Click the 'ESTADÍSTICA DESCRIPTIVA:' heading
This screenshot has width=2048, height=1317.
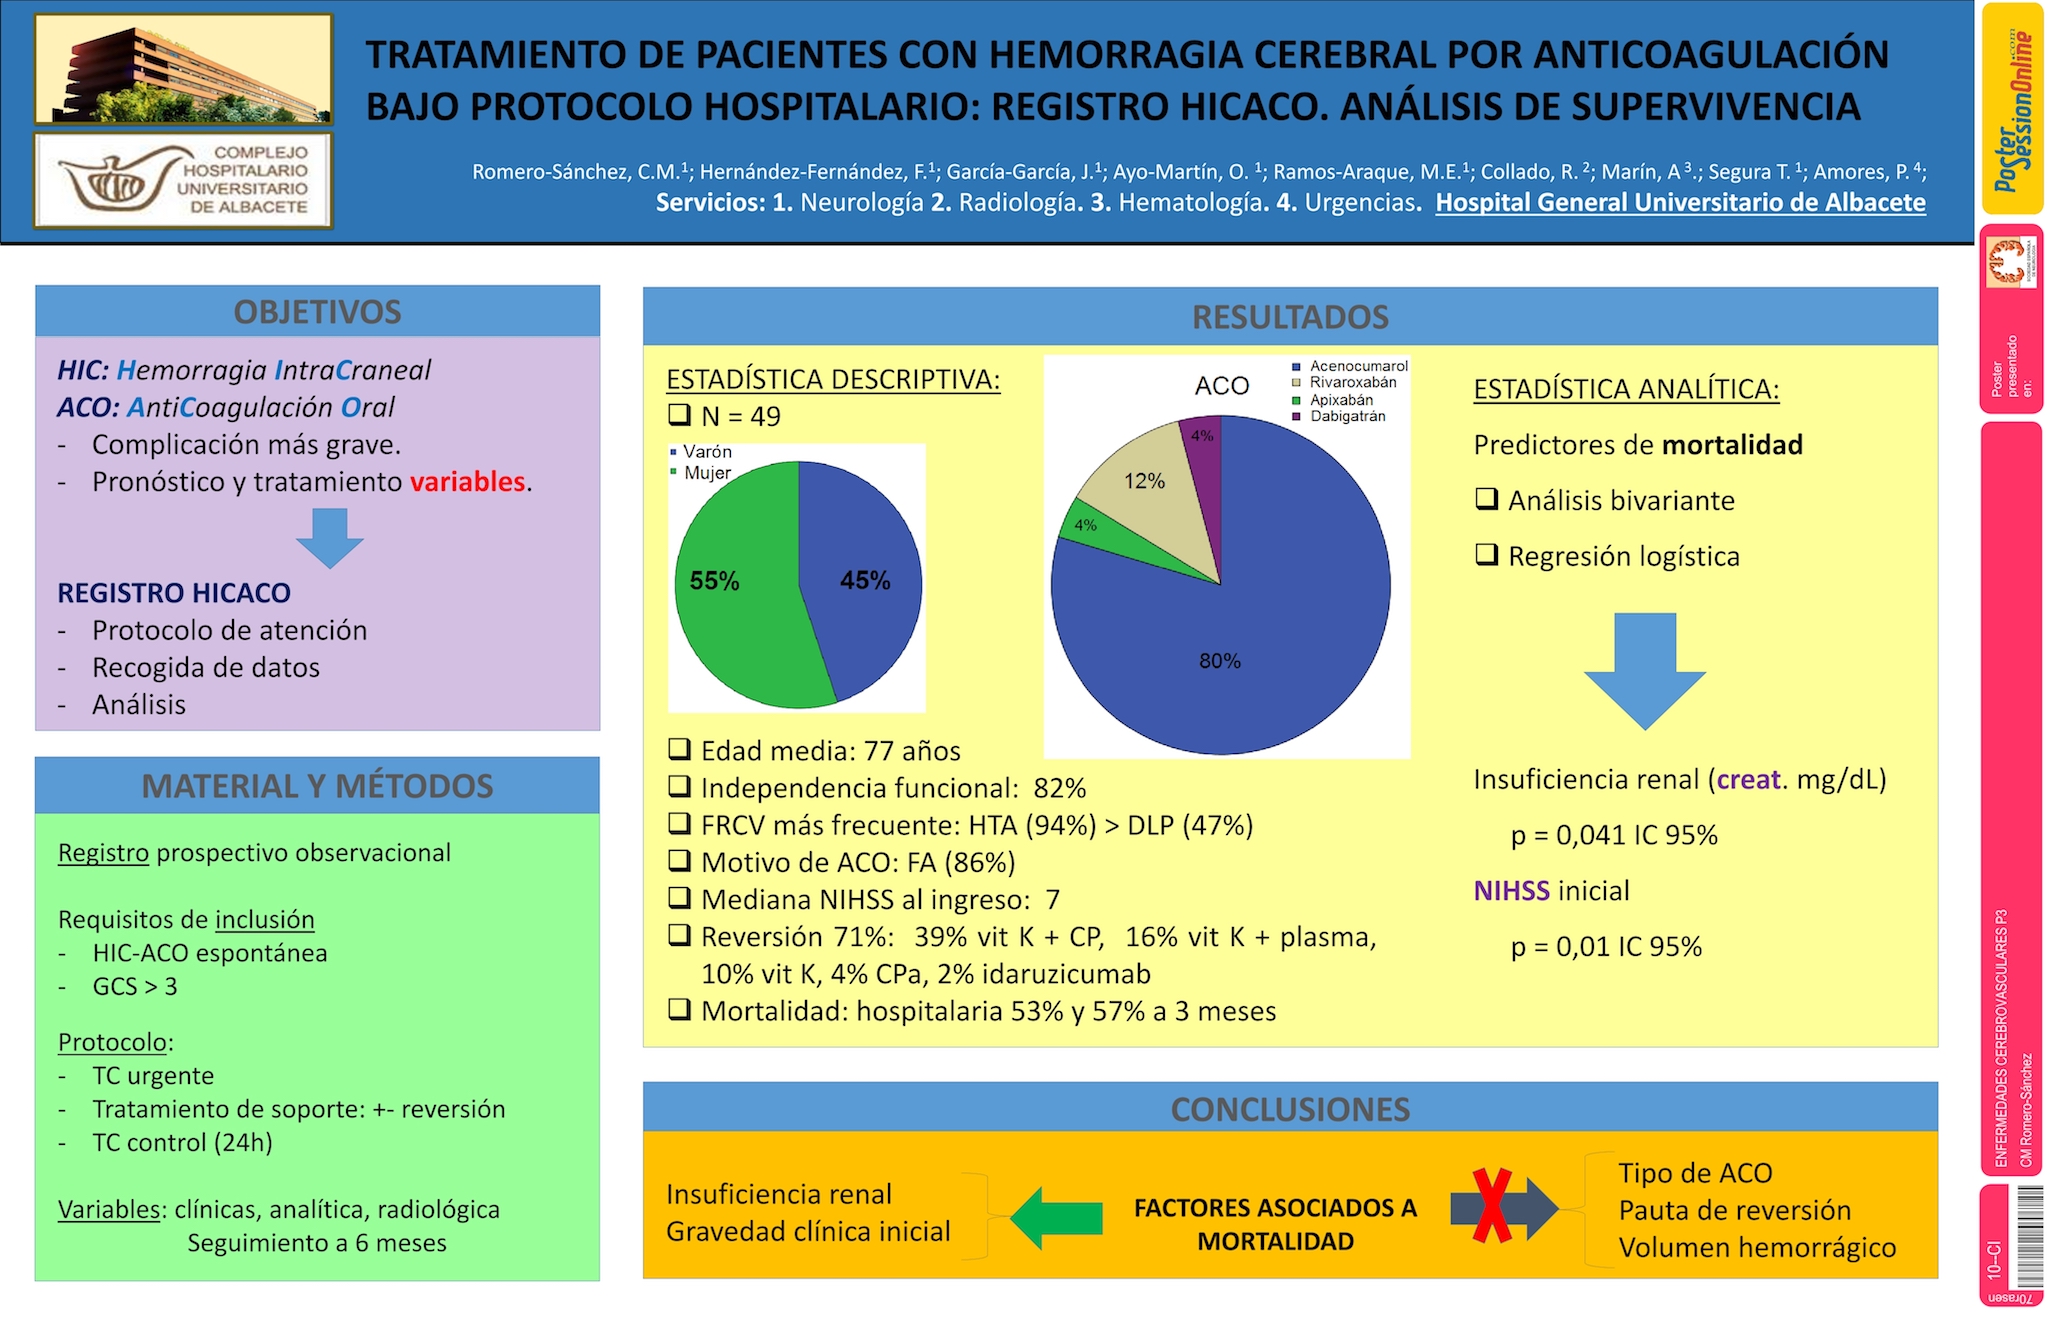coord(833,380)
